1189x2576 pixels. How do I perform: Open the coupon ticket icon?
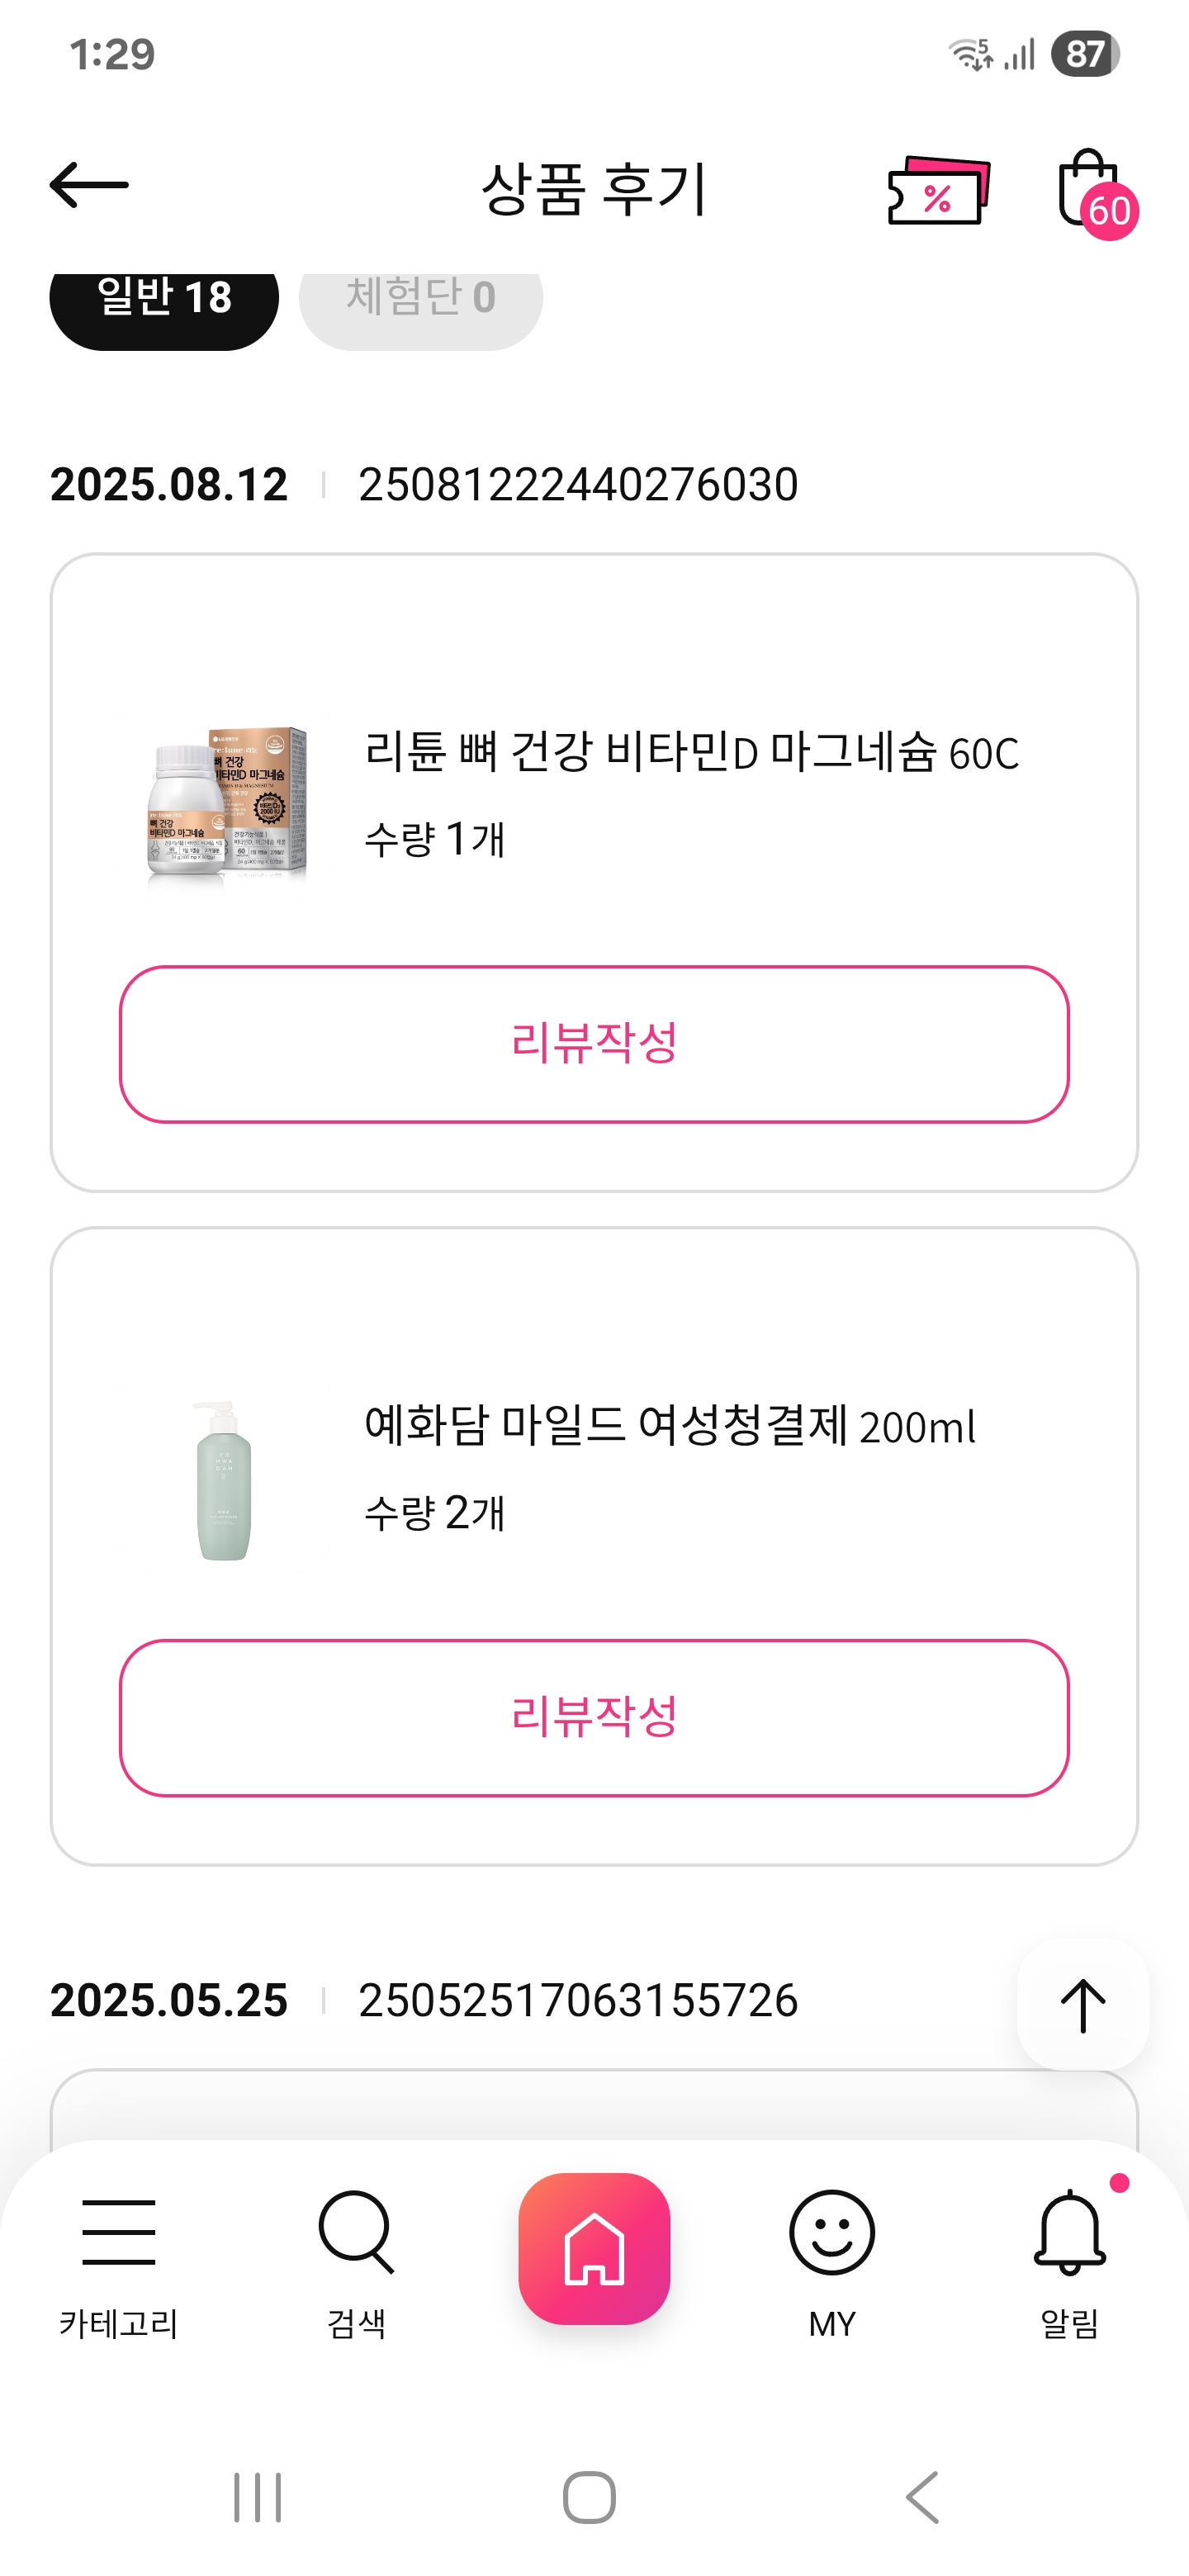pos(938,190)
